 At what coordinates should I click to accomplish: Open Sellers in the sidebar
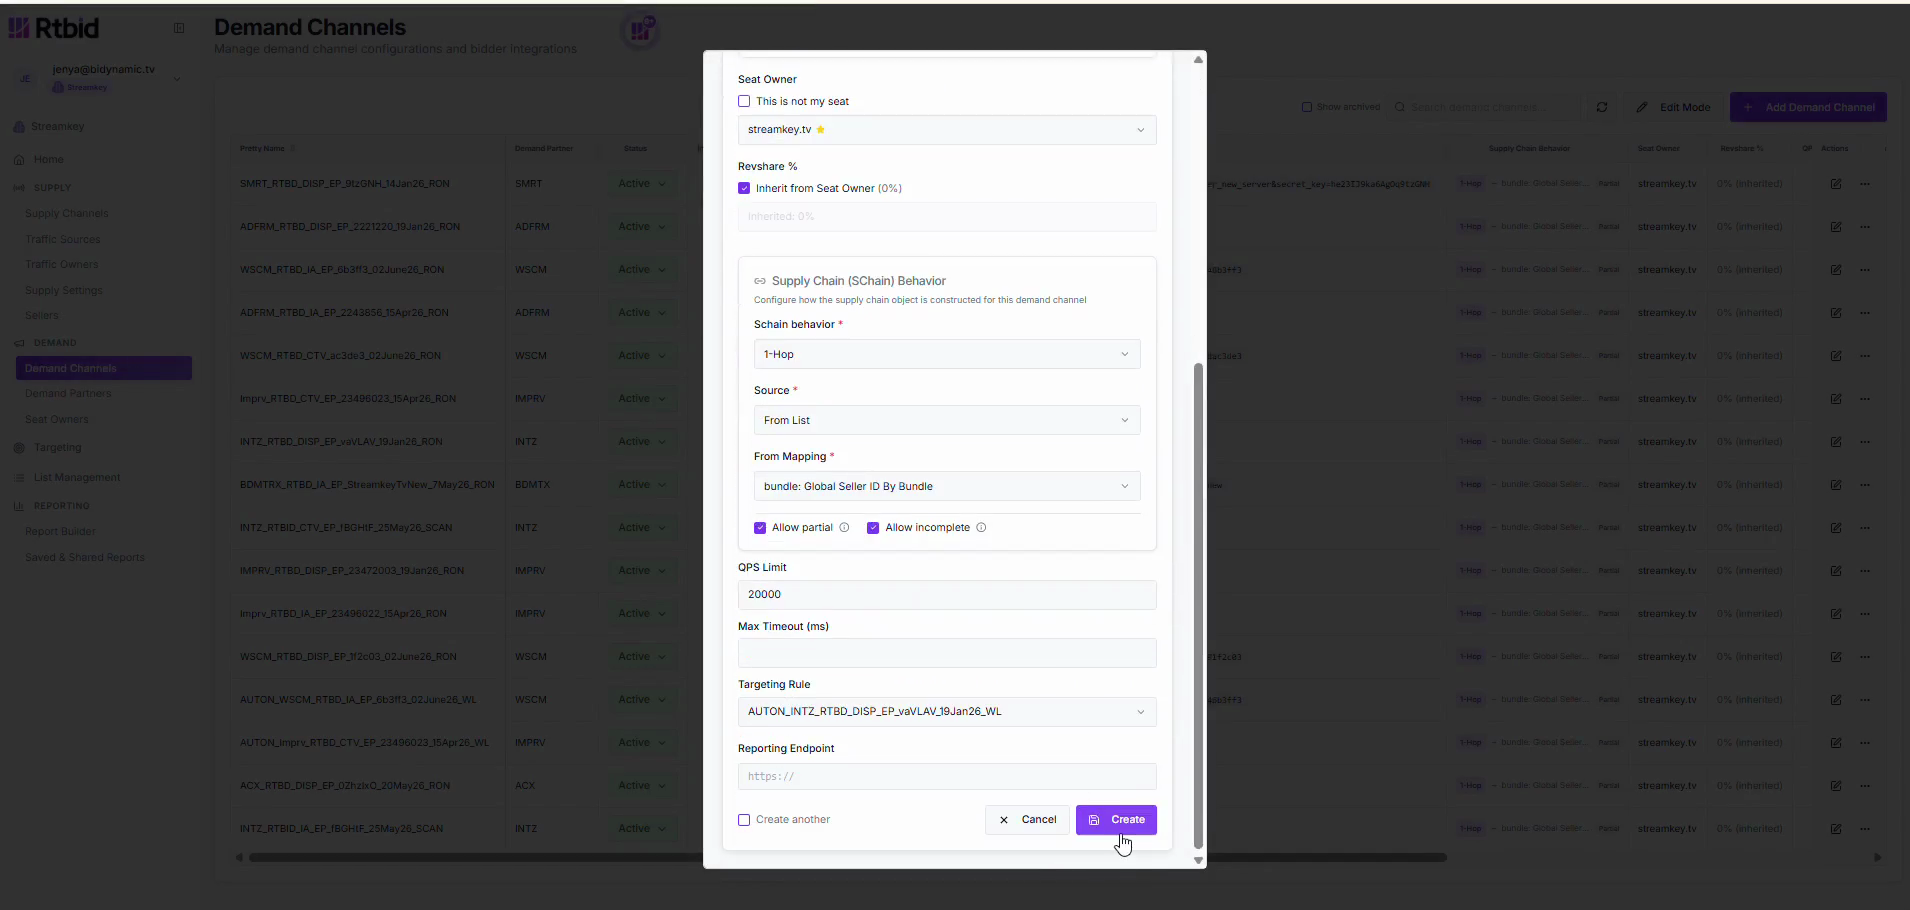coord(41,316)
